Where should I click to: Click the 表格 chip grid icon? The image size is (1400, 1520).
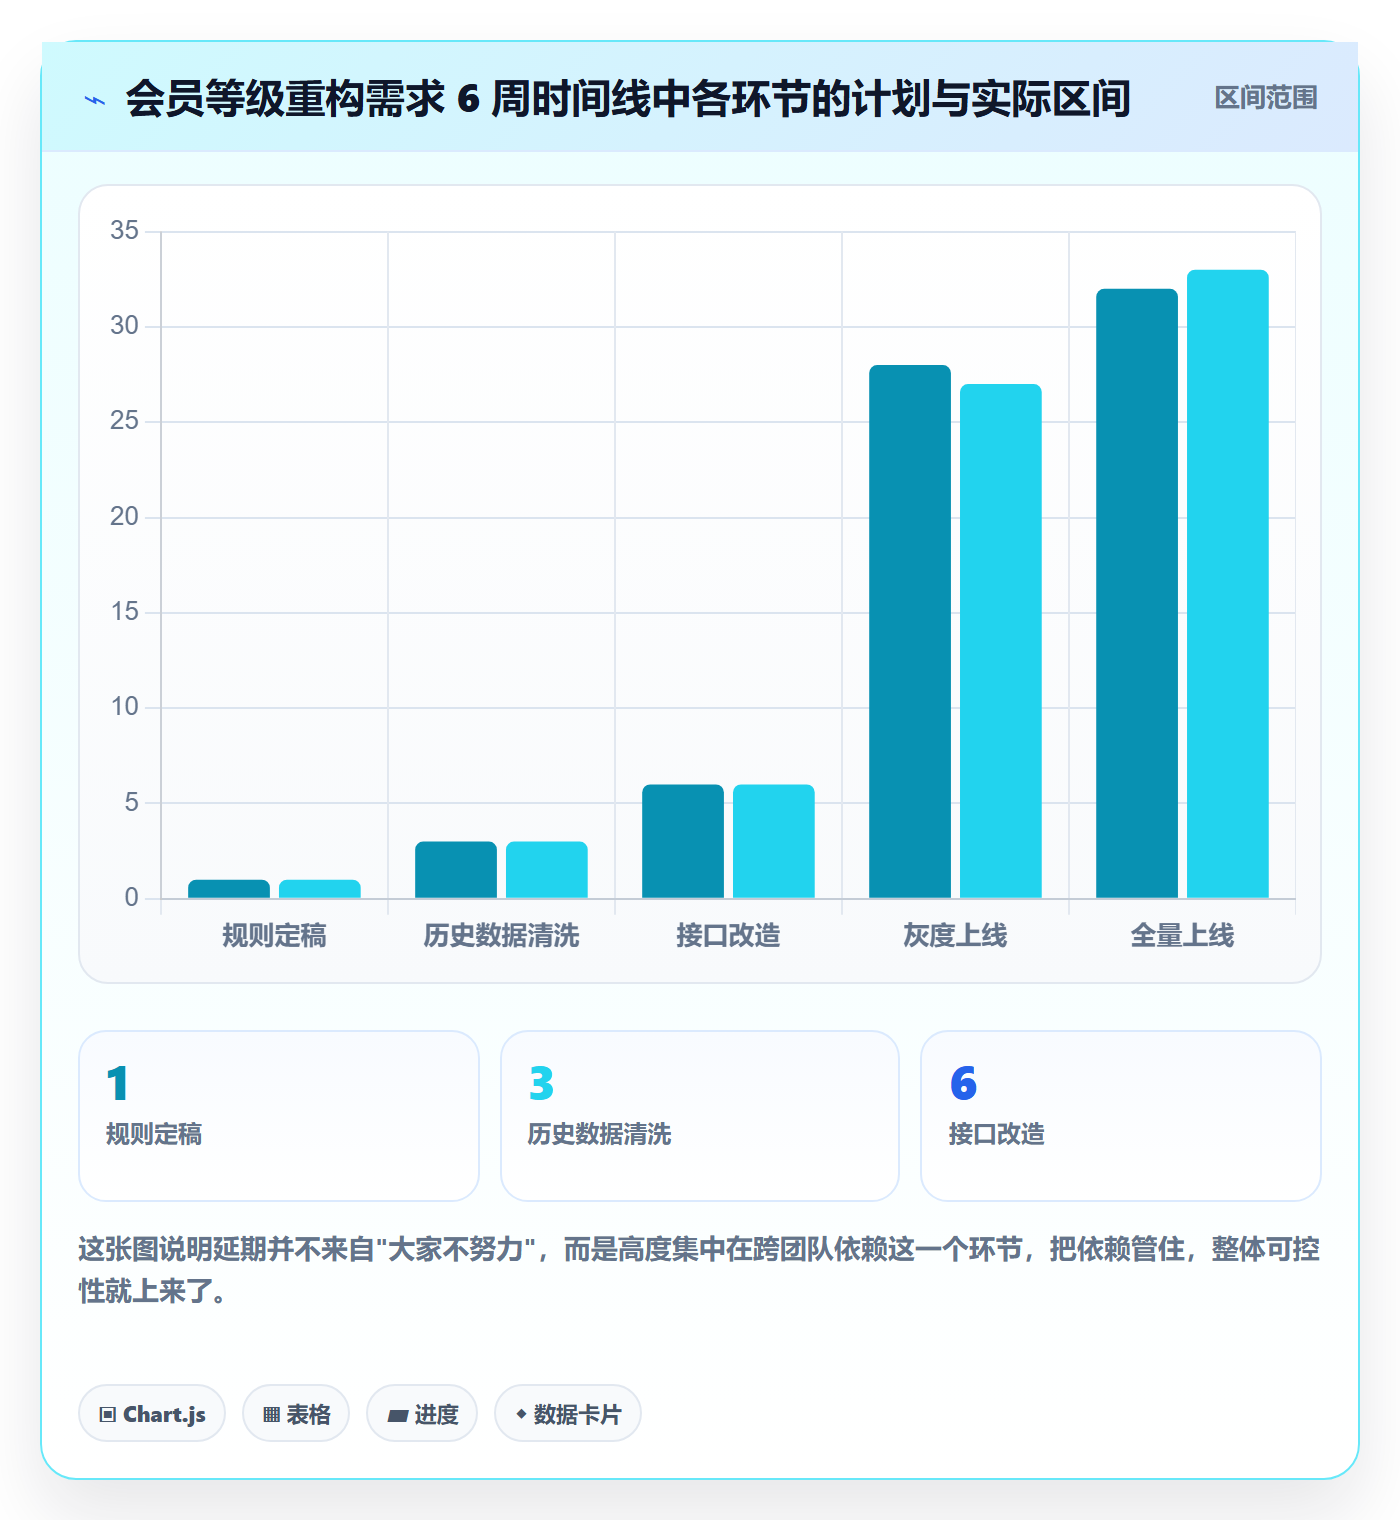[272, 1414]
